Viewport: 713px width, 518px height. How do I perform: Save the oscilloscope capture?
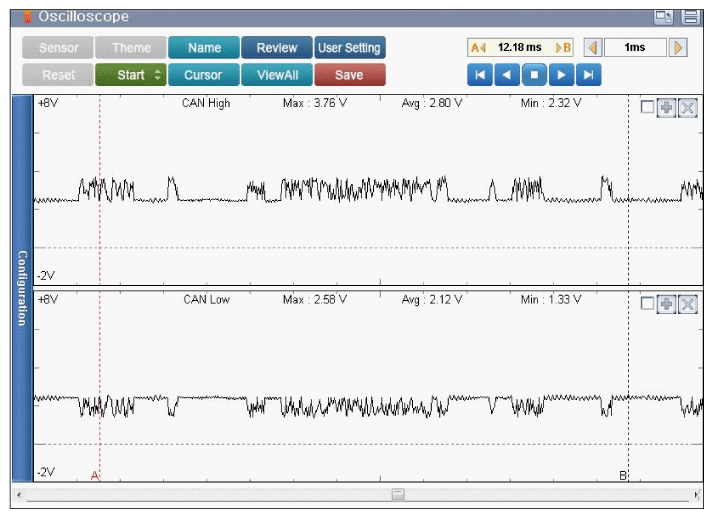350,75
